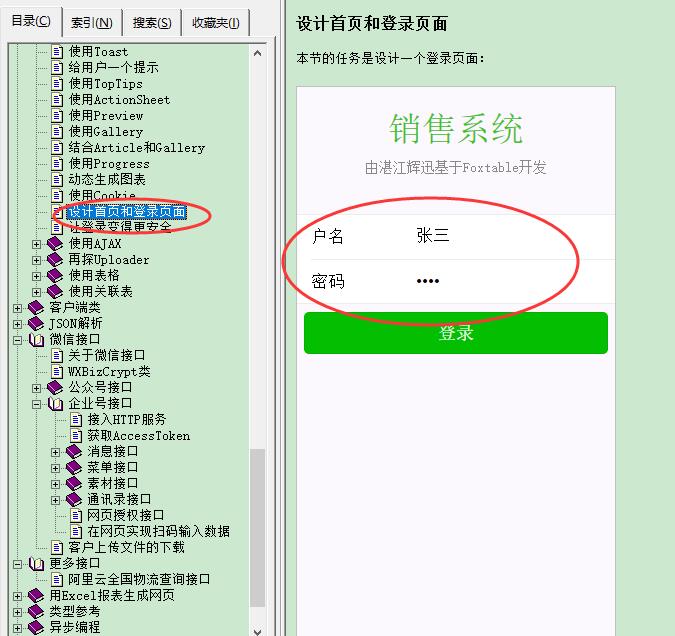Expand 用Excel报表生成网页 node
This screenshot has height=636, width=675.
[x=18, y=596]
